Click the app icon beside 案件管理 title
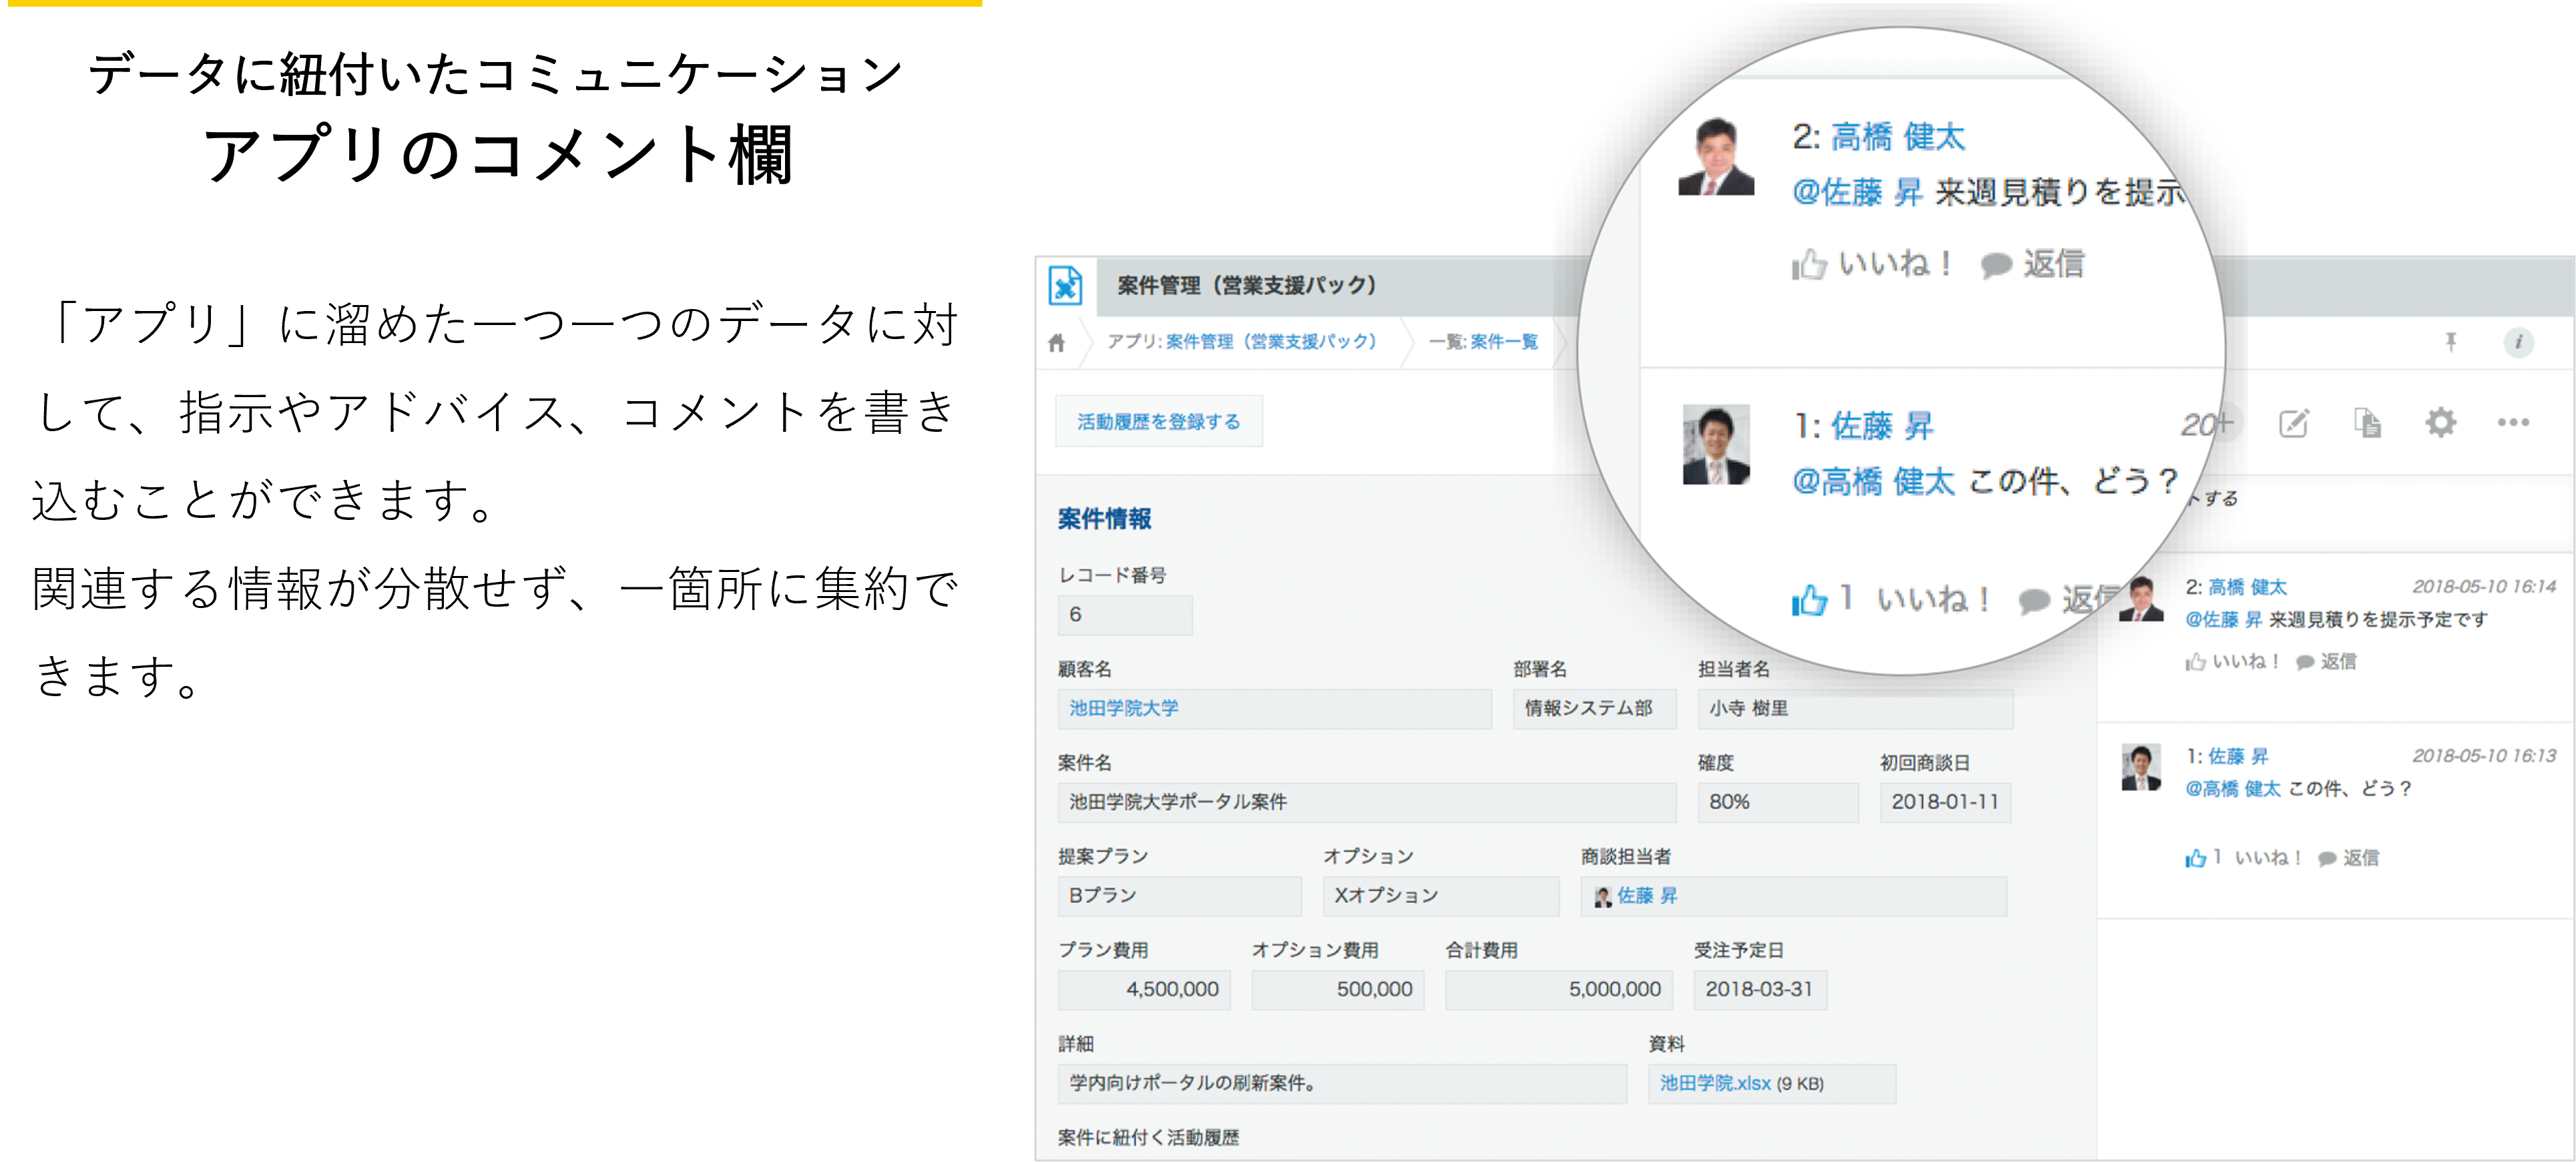The height and width of the screenshot is (1162, 2576). click(1065, 286)
